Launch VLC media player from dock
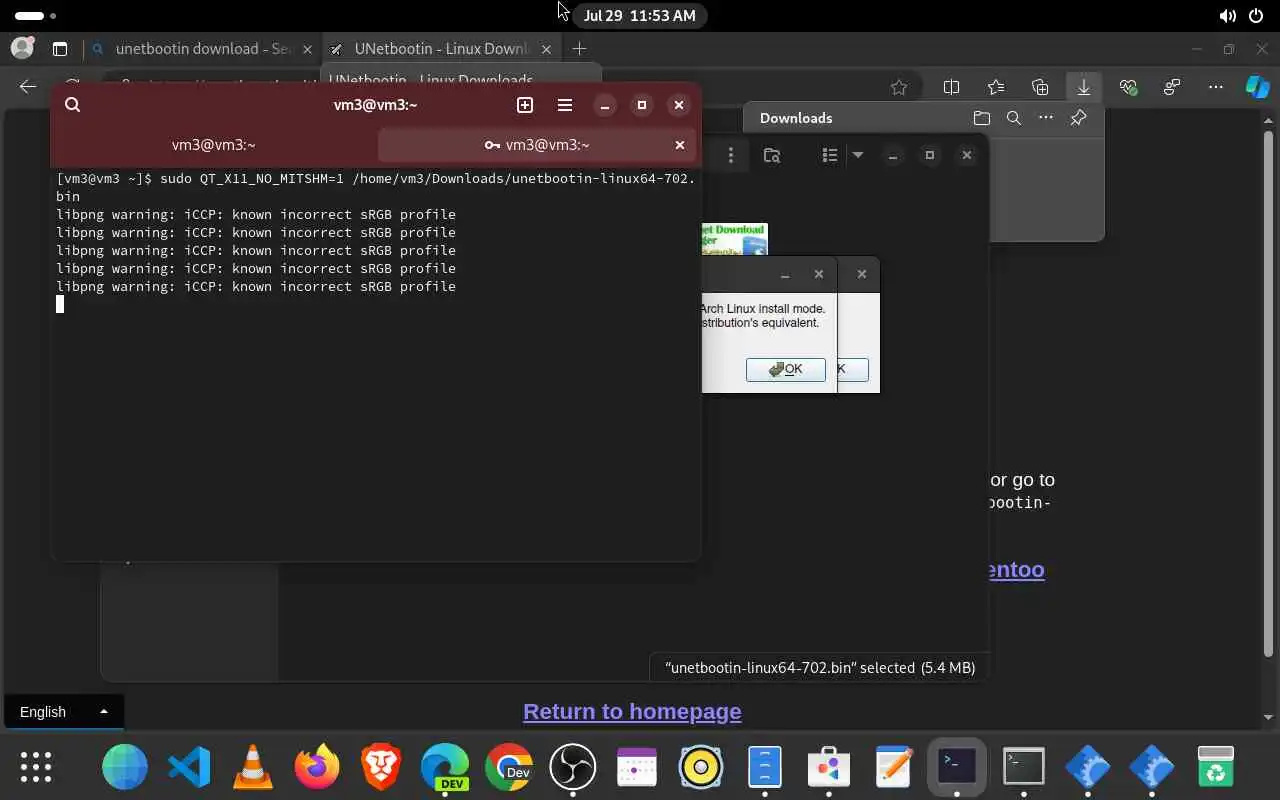This screenshot has height=800, width=1280. (253, 767)
